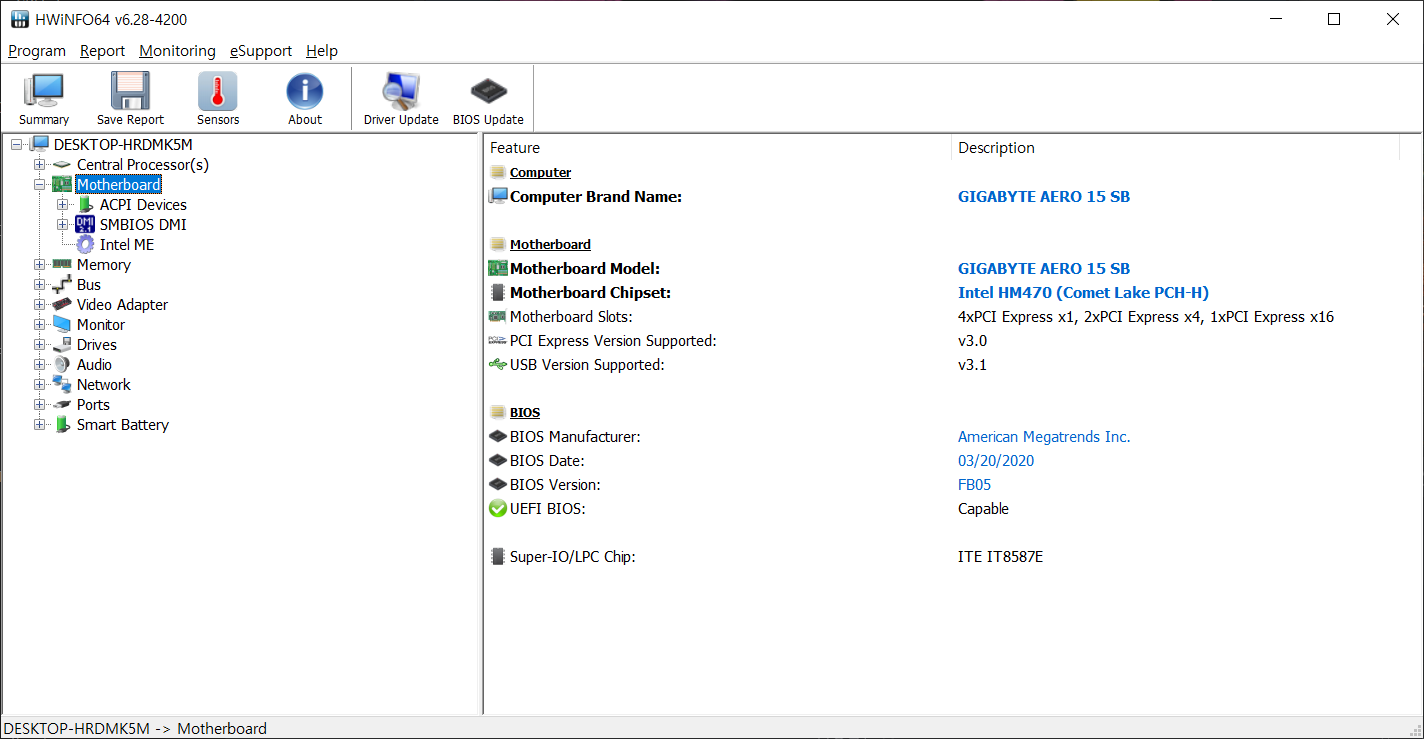Click the DESKTOP-HRDMK5M computer icon in tree
1424x739 pixels.
tap(39, 145)
